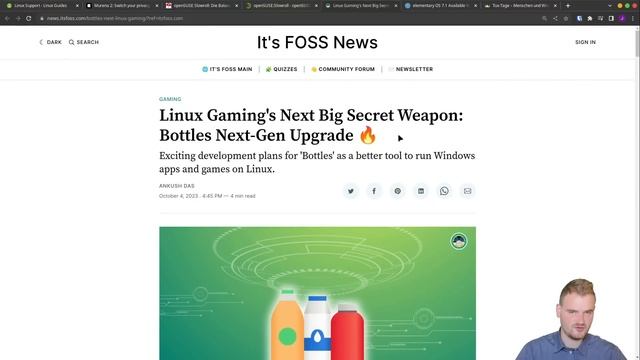Click the share icon in address bar
640x360 pixels.
pyautogui.click(x=555, y=18)
